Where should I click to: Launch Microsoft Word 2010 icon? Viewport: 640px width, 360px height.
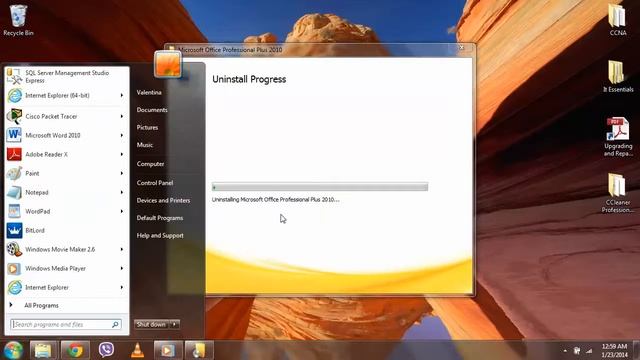(14, 135)
